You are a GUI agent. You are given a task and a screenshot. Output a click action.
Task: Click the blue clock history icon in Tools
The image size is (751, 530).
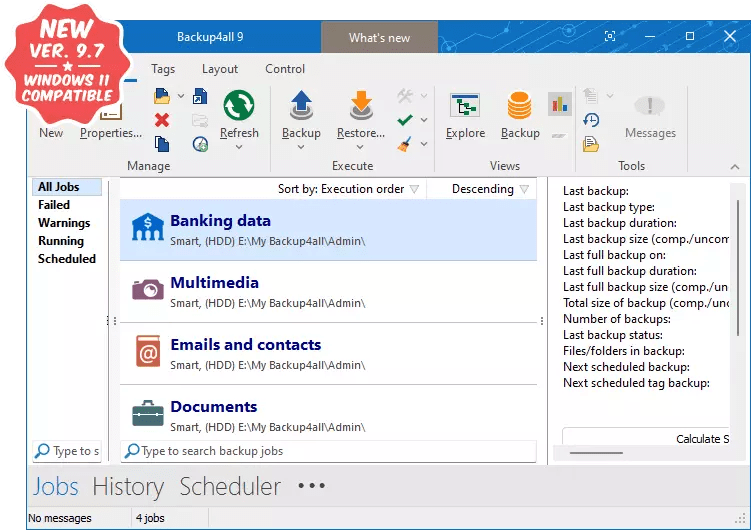pyautogui.click(x=591, y=120)
